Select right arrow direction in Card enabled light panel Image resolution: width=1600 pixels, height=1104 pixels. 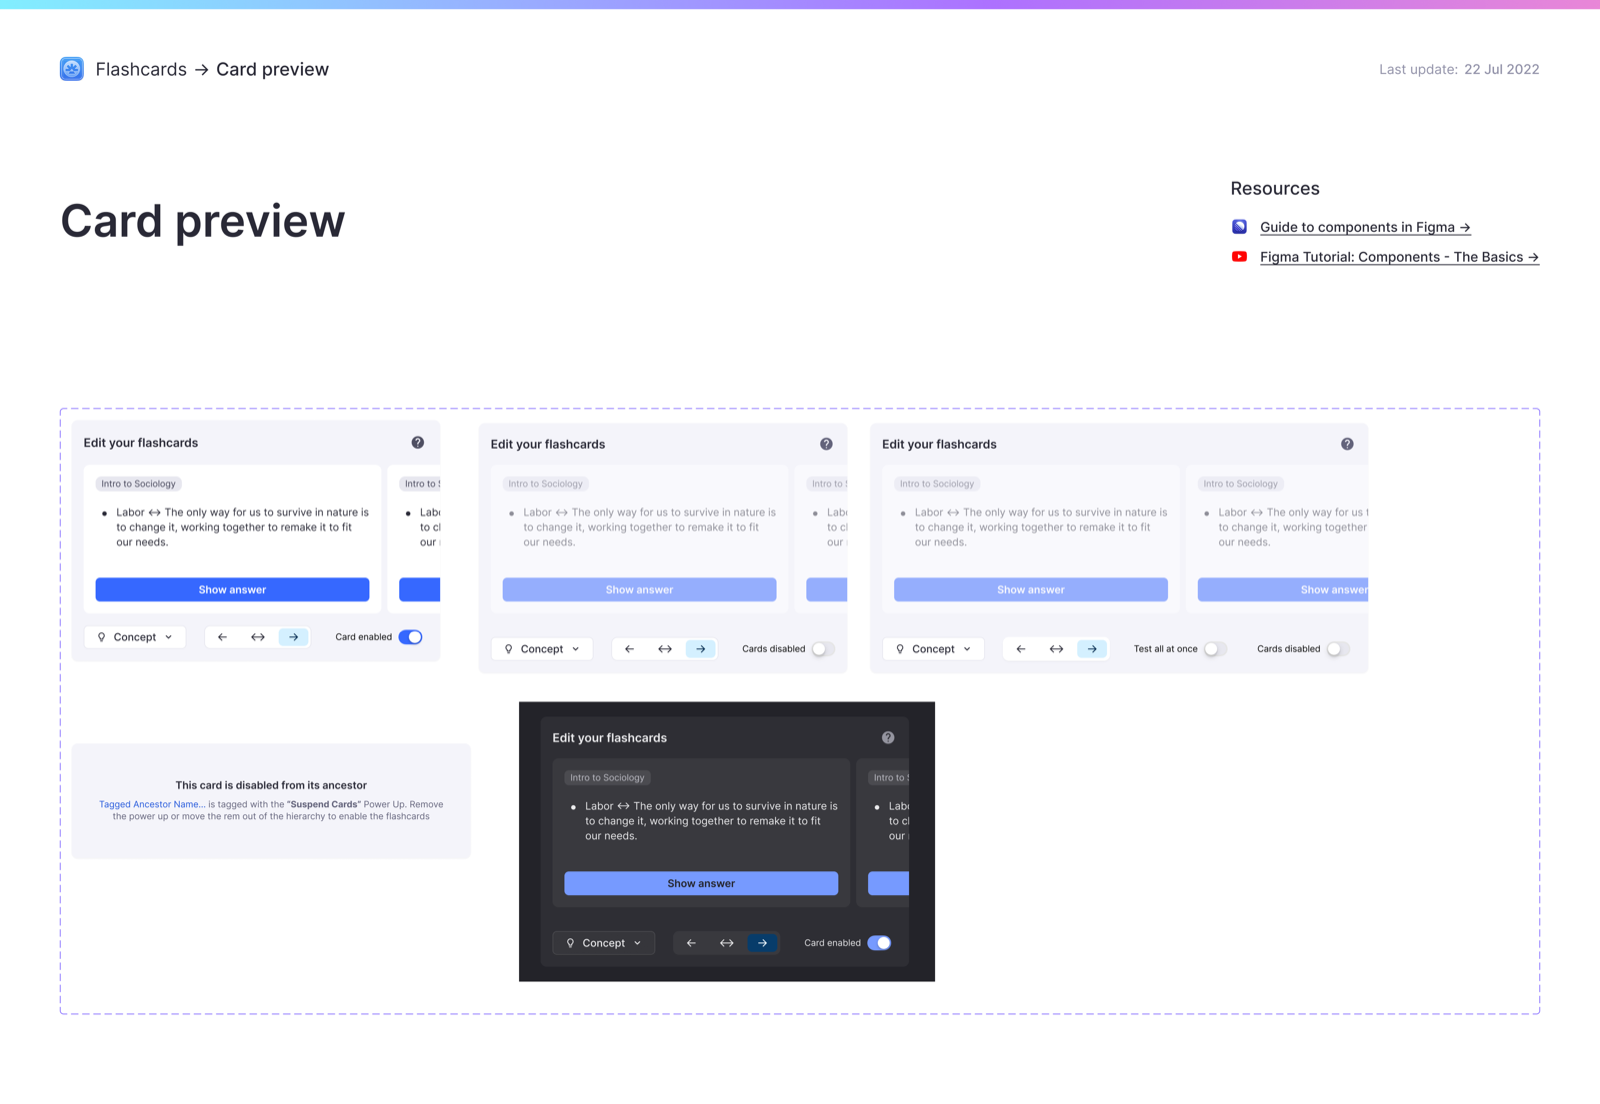click(293, 637)
